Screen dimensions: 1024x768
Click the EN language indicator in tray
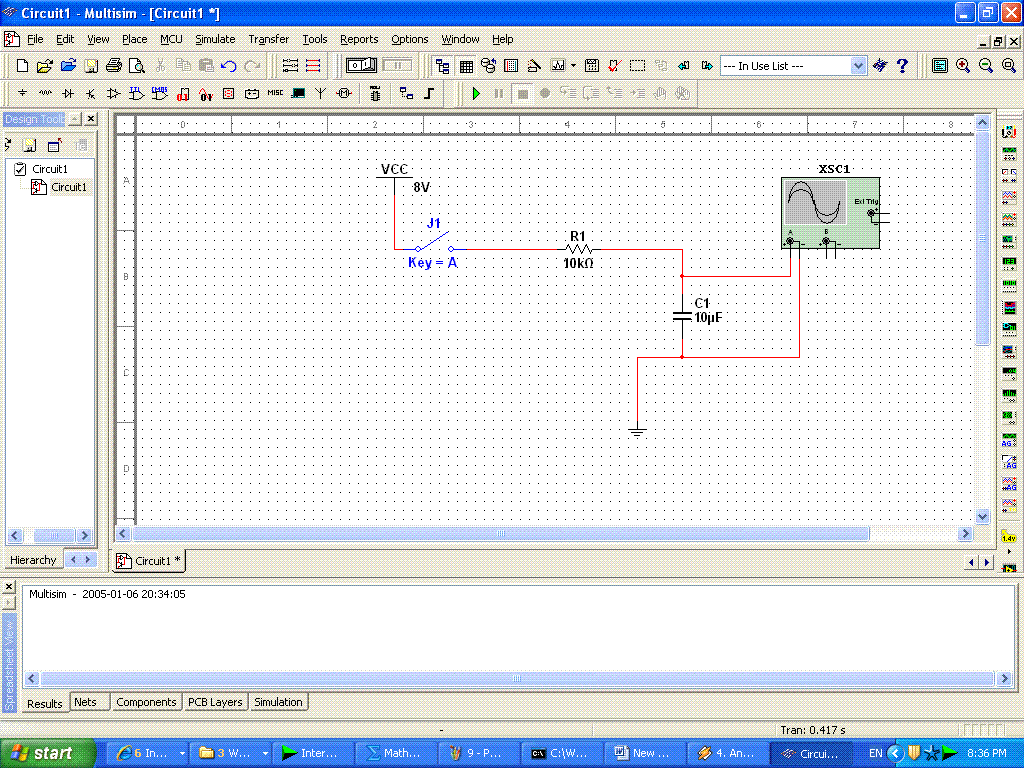pos(875,753)
